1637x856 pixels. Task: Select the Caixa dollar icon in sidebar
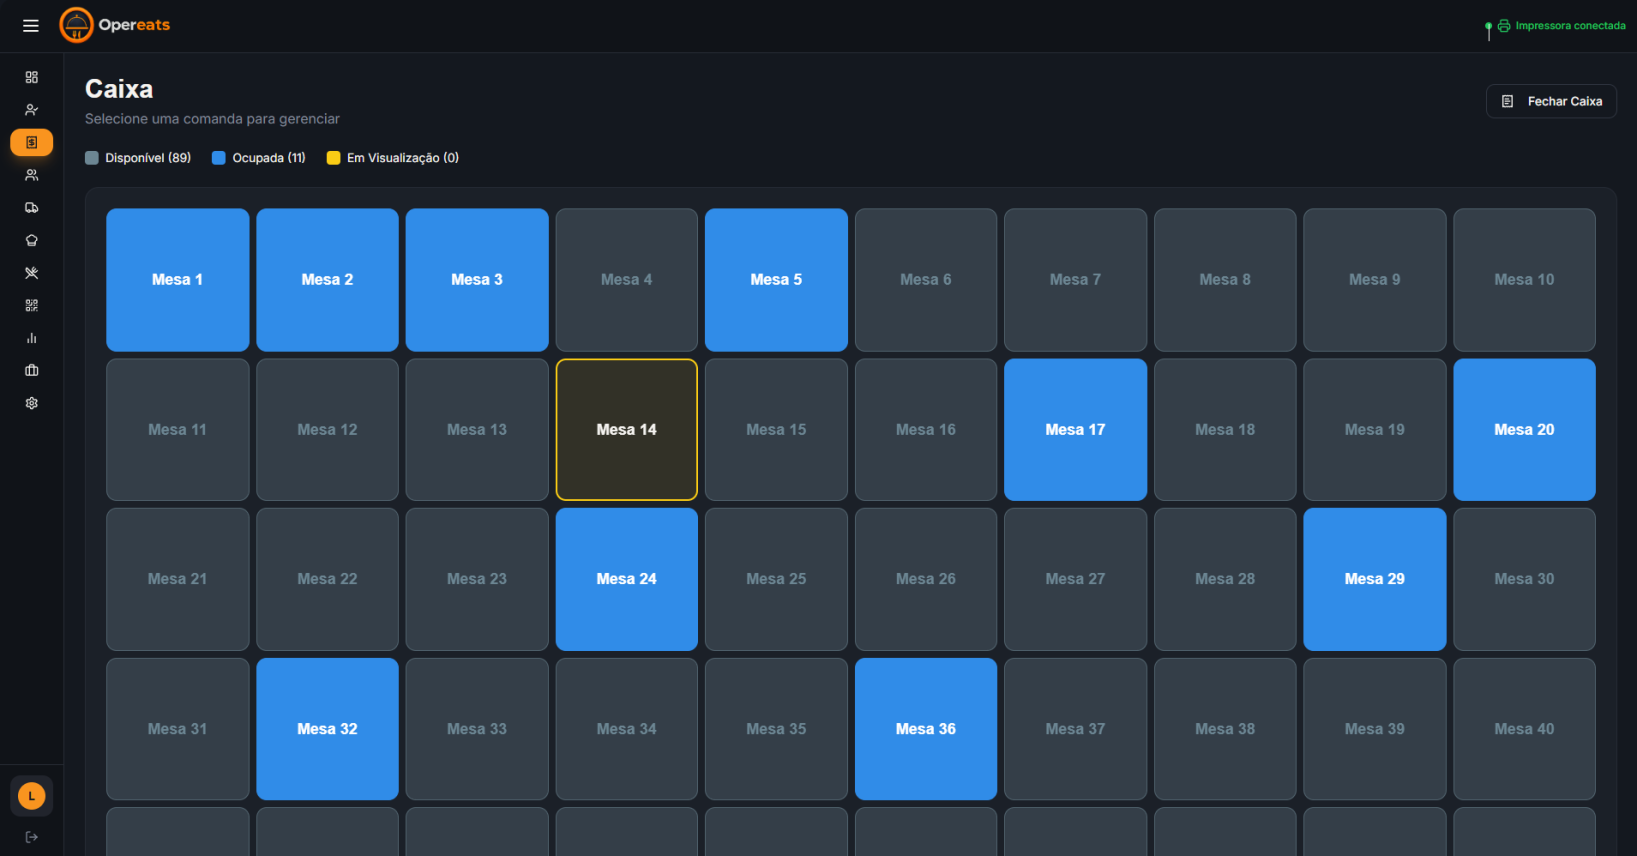(x=32, y=143)
